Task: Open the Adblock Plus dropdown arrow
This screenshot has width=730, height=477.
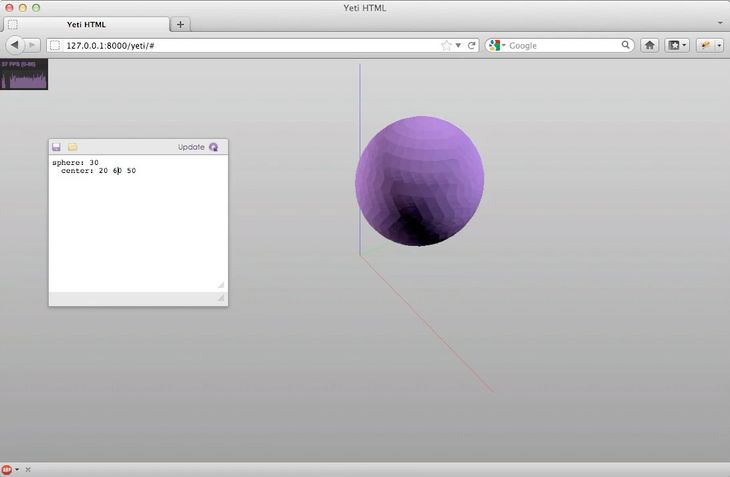Action: (x=17, y=469)
